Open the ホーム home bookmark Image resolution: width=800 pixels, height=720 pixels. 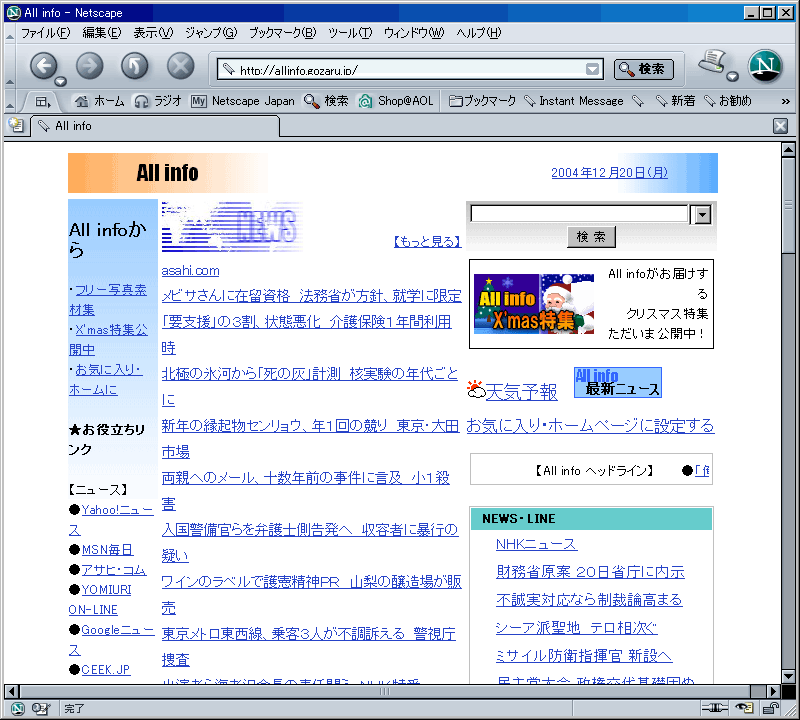99,101
